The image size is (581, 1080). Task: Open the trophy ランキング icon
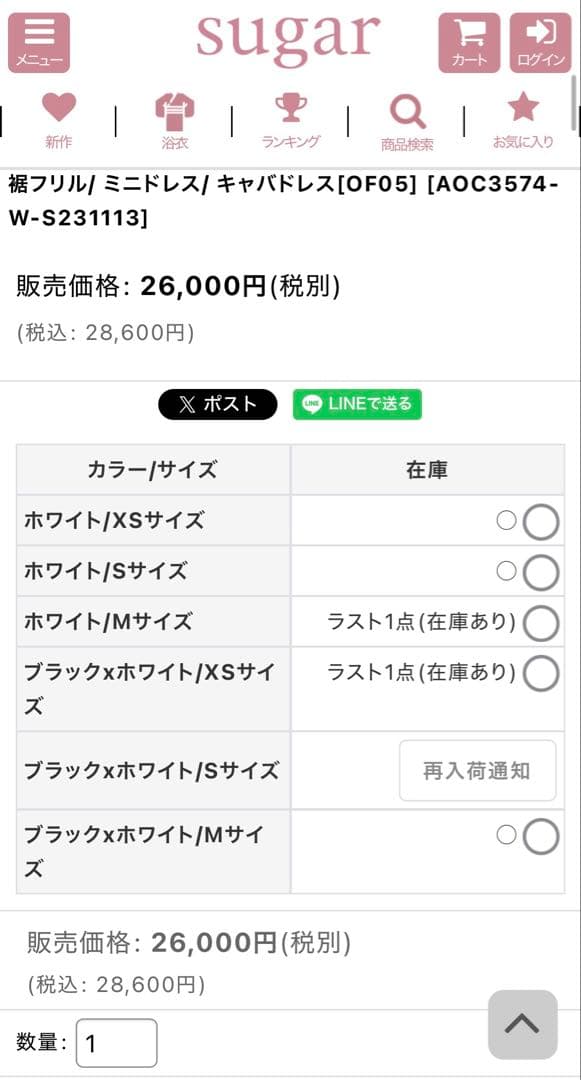click(290, 118)
